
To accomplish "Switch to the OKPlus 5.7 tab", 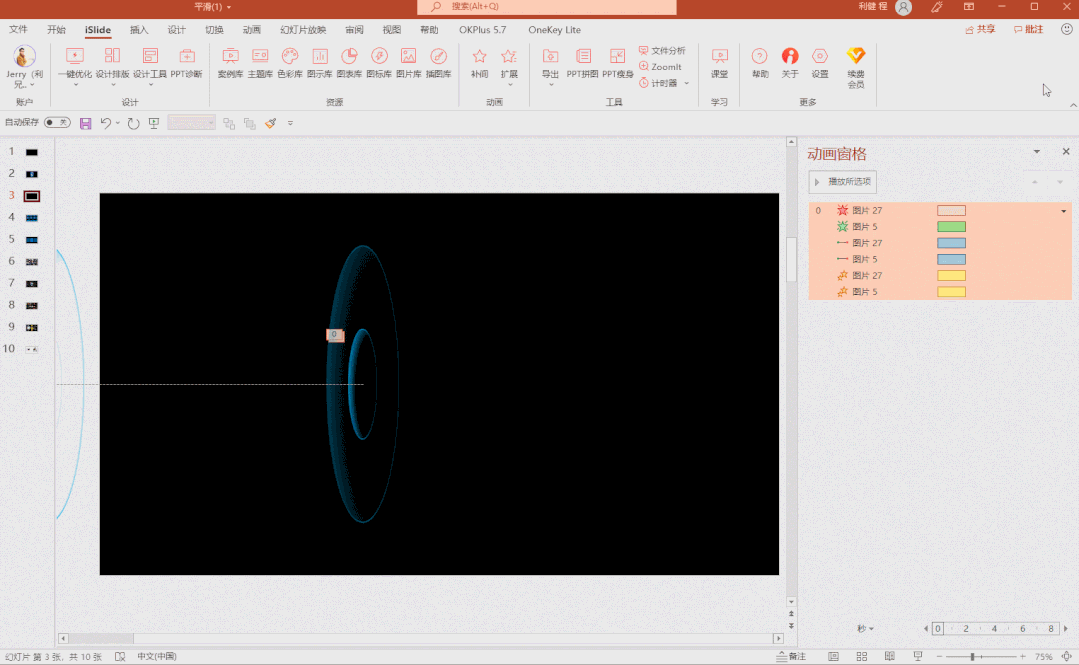I will pos(482,30).
